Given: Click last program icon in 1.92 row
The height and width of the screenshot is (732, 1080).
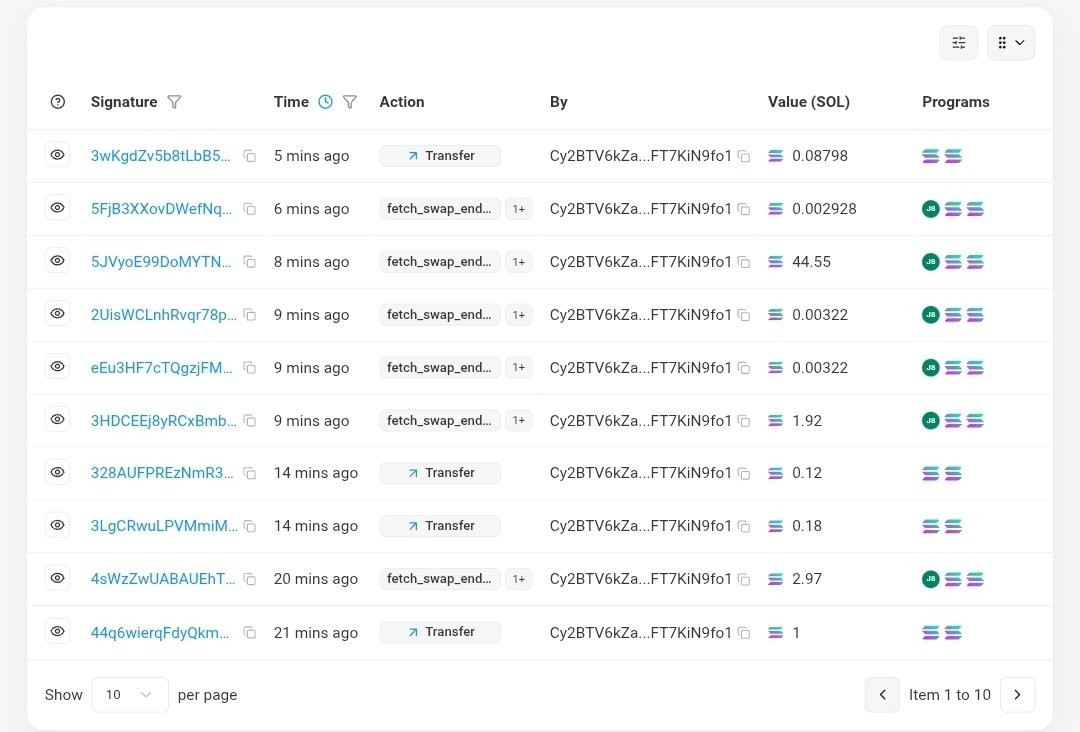Looking at the screenshot, I should [x=975, y=421].
